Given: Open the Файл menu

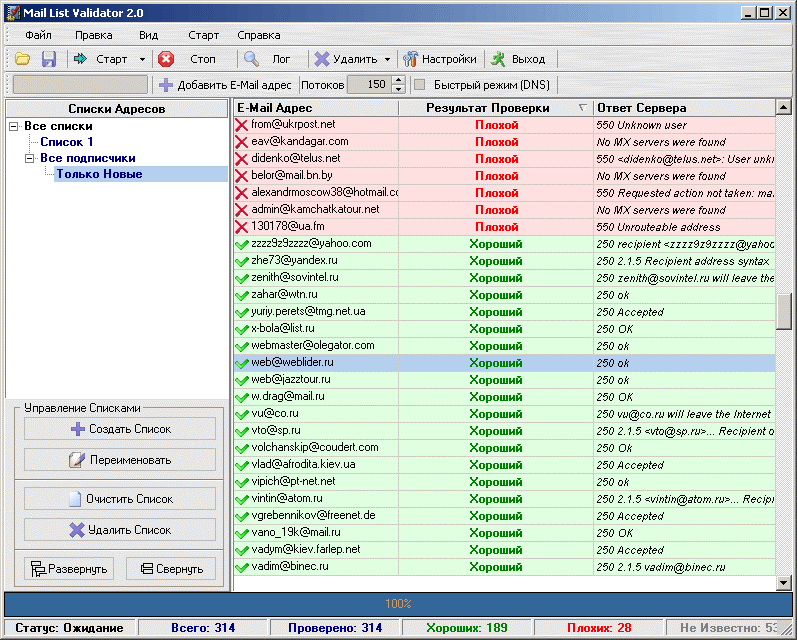Looking at the screenshot, I should point(40,35).
